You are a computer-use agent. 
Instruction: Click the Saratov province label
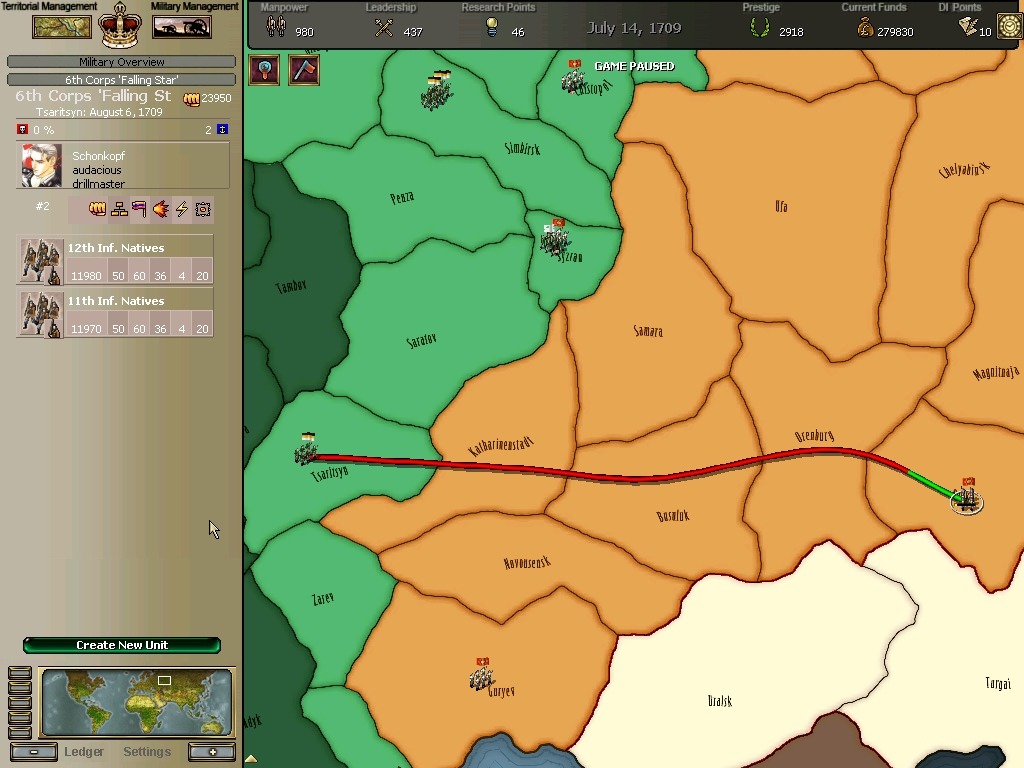point(421,340)
